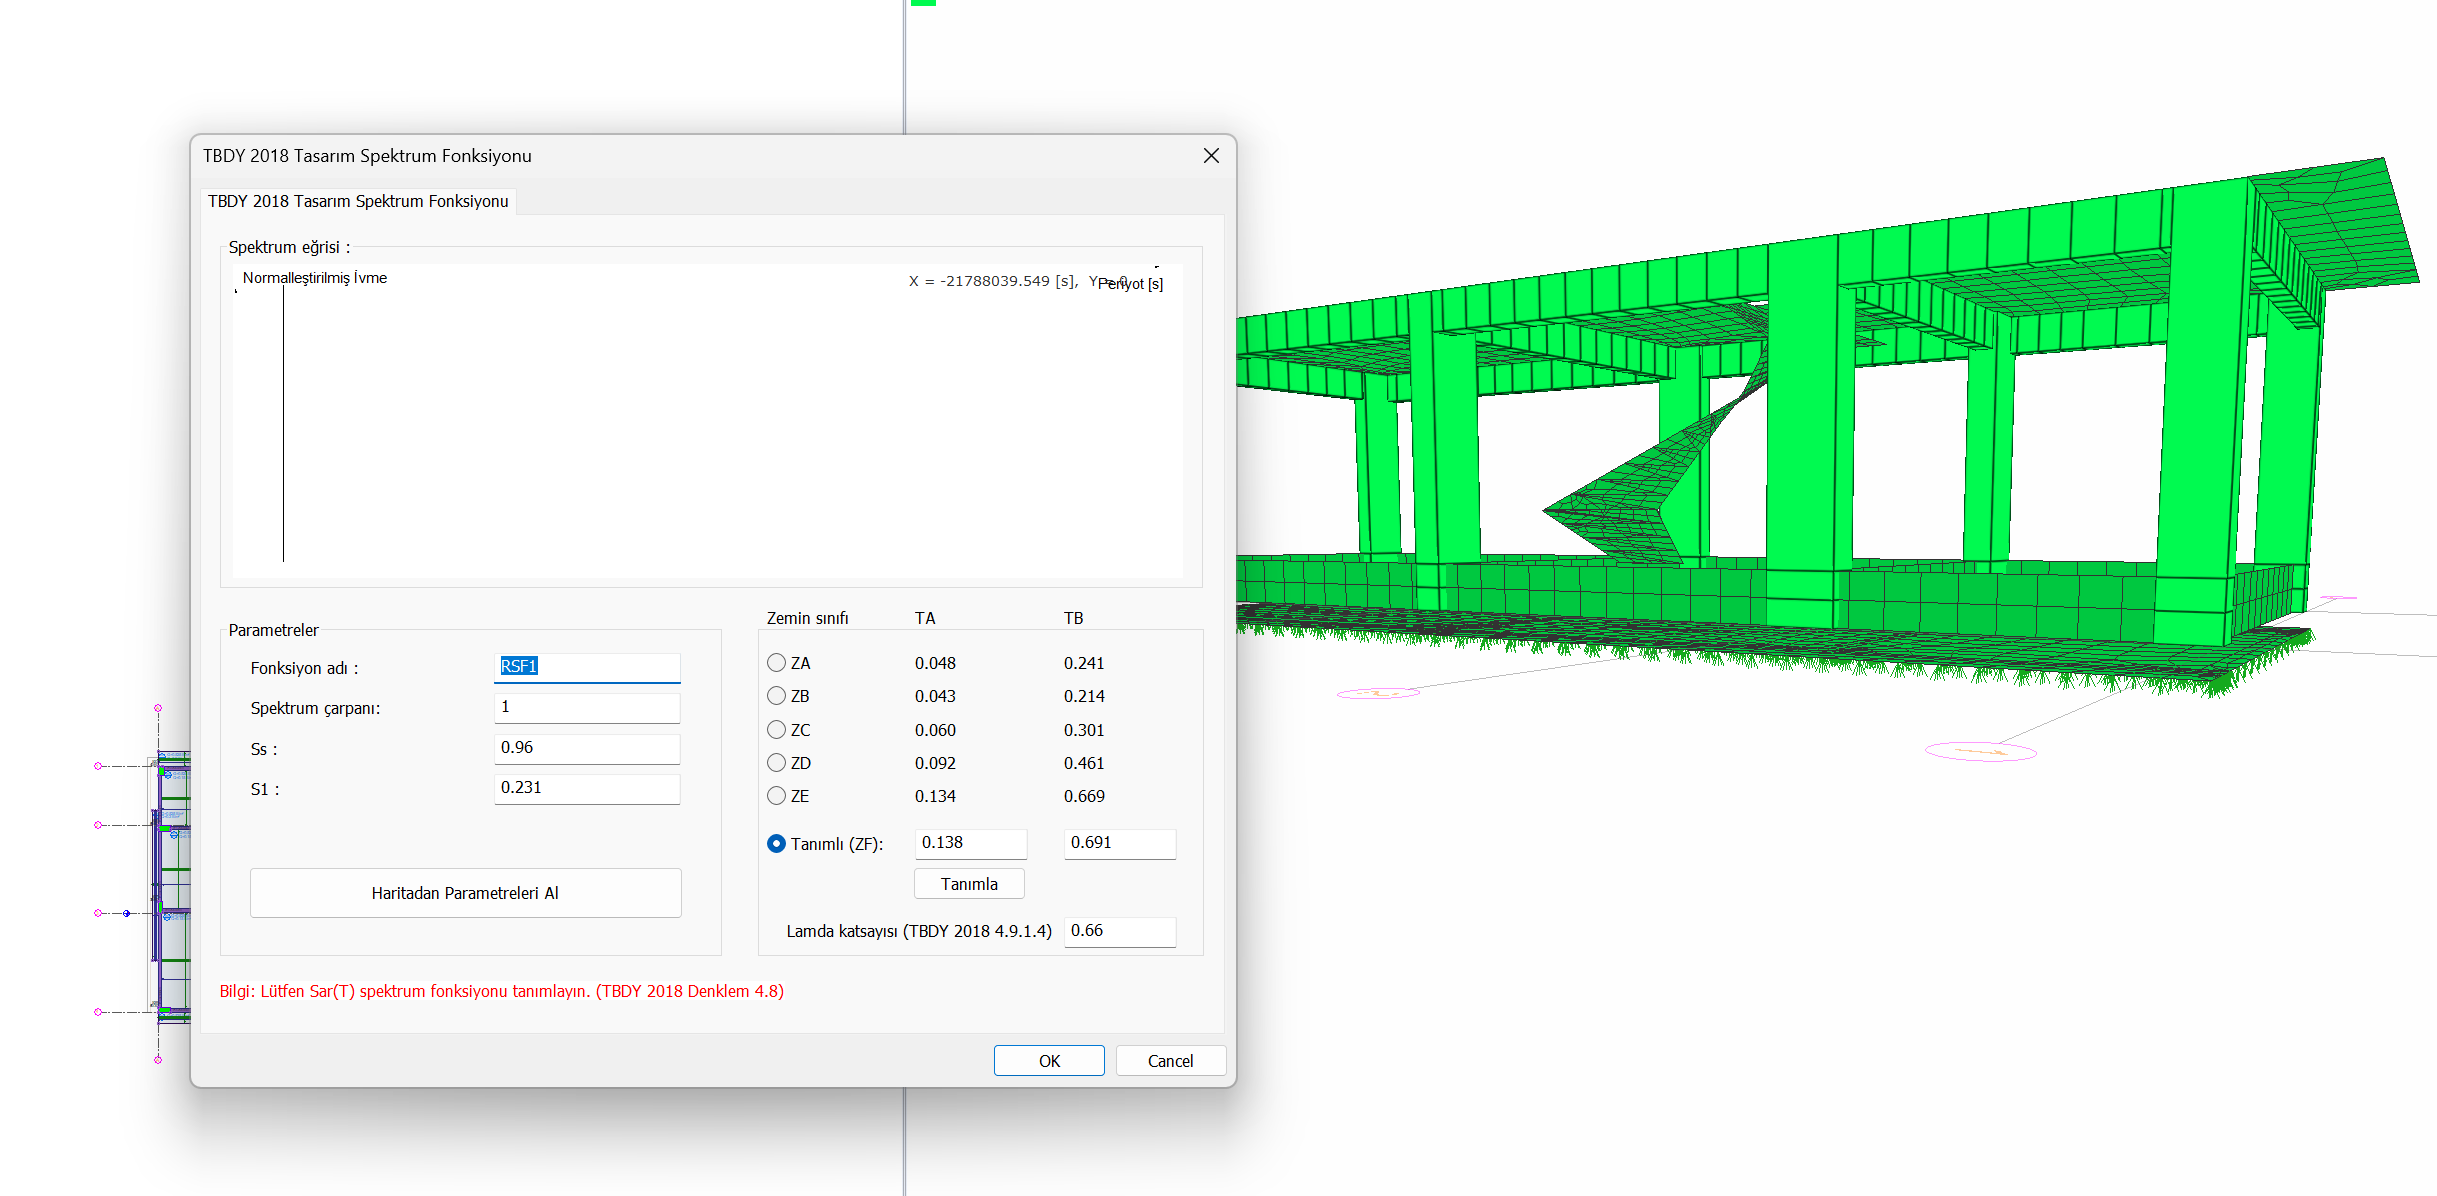Click the Tanımla button

pyautogui.click(x=969, y=884)
